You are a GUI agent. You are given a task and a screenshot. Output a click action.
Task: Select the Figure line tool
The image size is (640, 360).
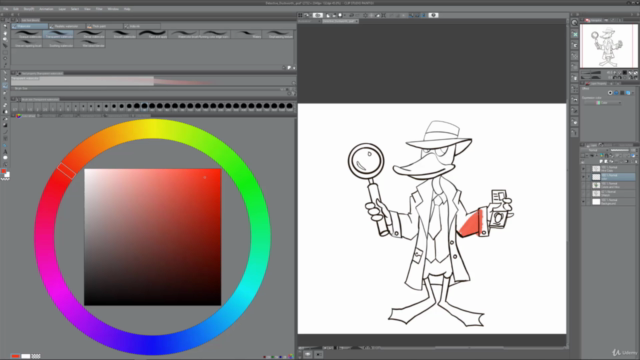click(x=5, y=131)
